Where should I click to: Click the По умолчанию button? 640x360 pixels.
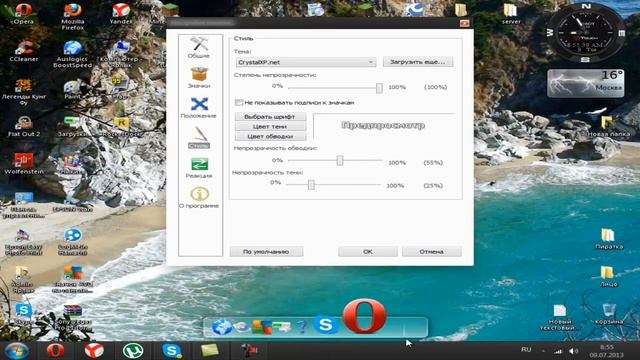pos(266,251)
